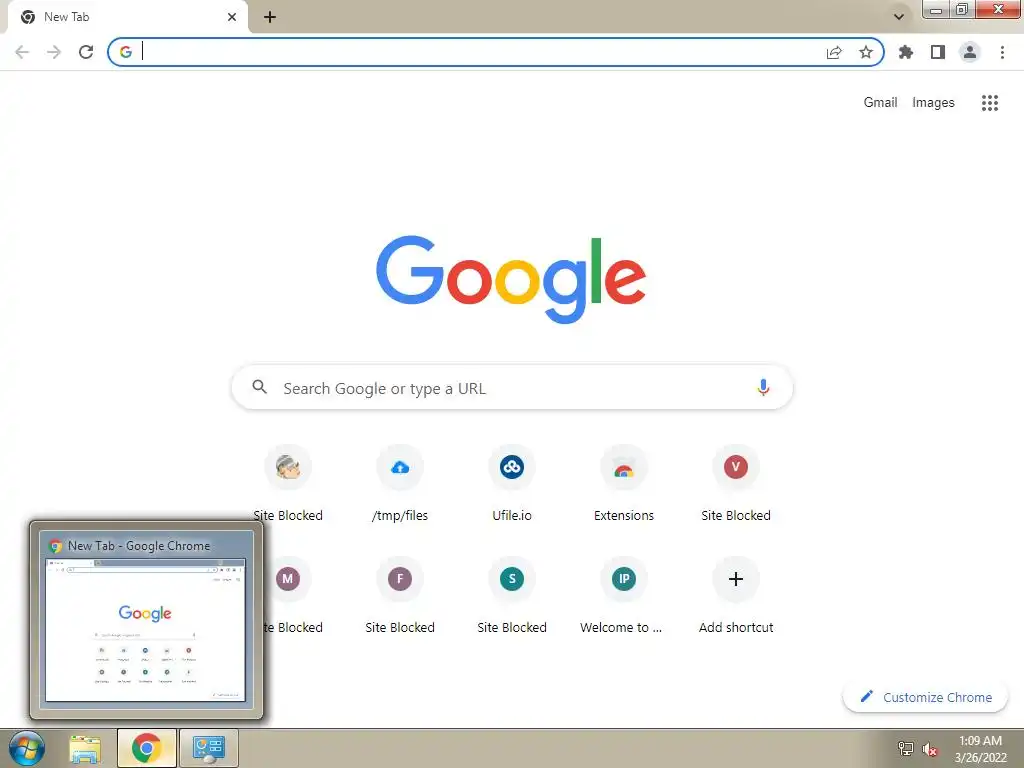Click the Google logo

pos(511,279)
